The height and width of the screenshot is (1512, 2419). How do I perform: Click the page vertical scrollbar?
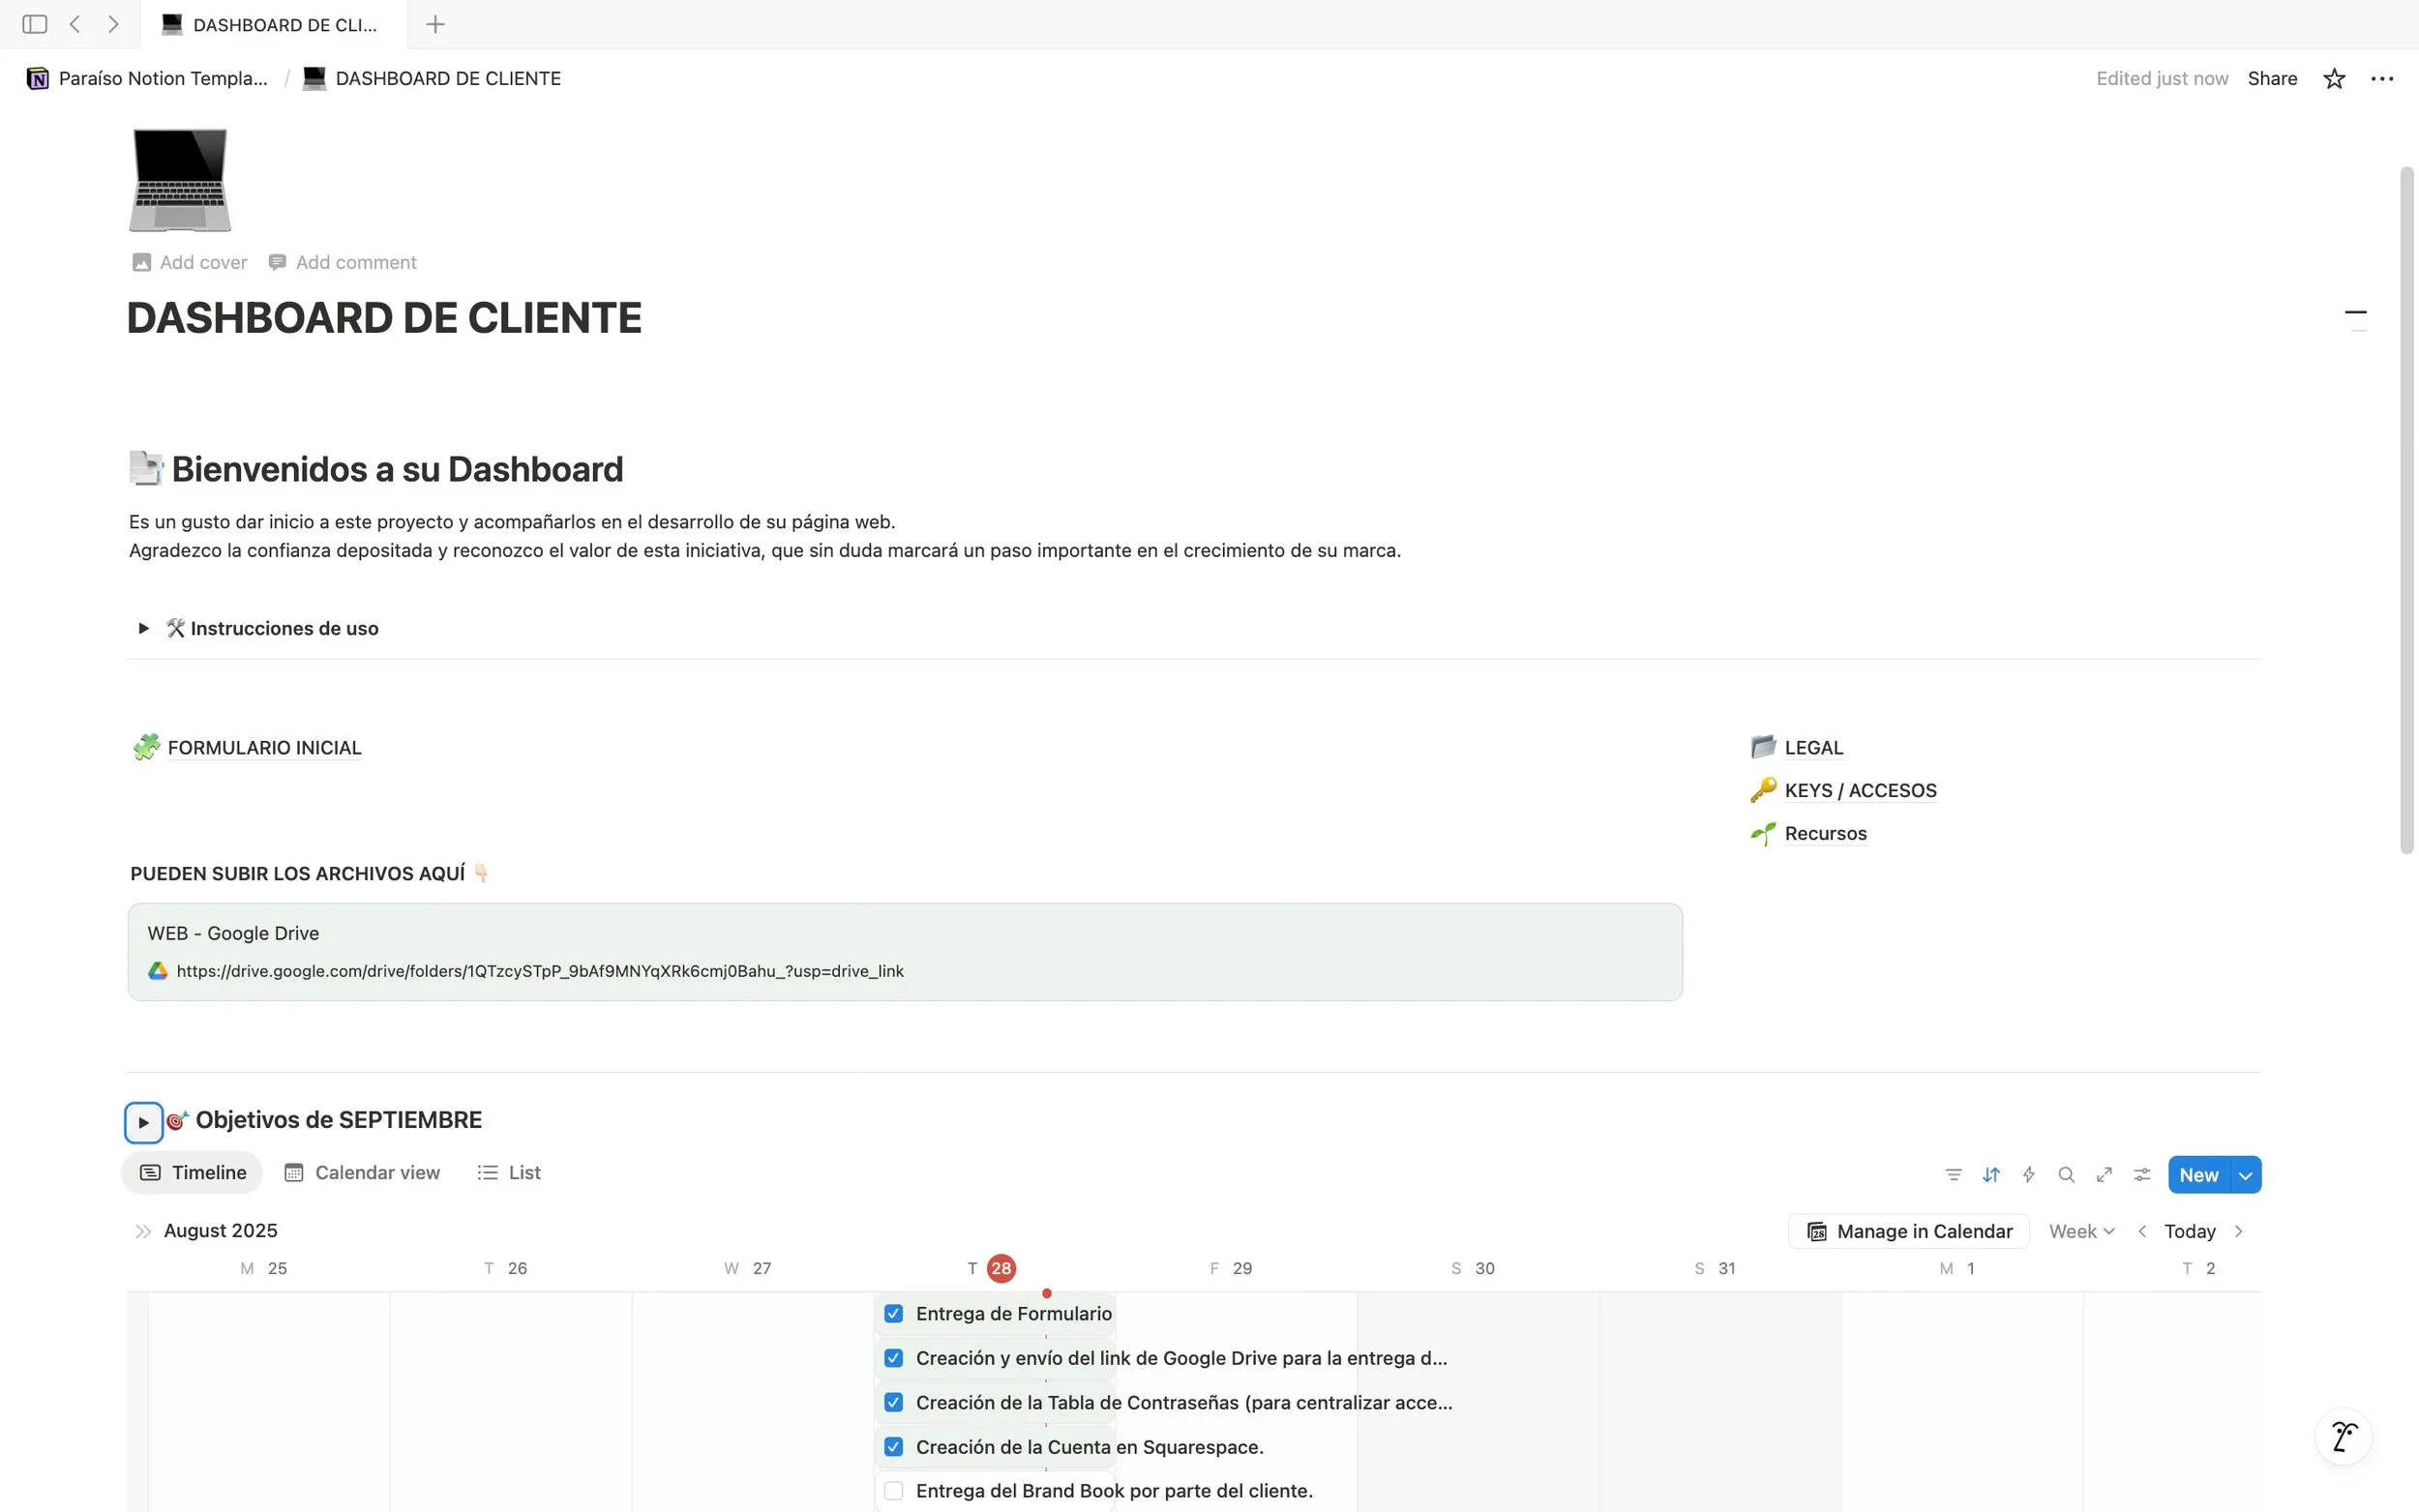click(2407, 510)
